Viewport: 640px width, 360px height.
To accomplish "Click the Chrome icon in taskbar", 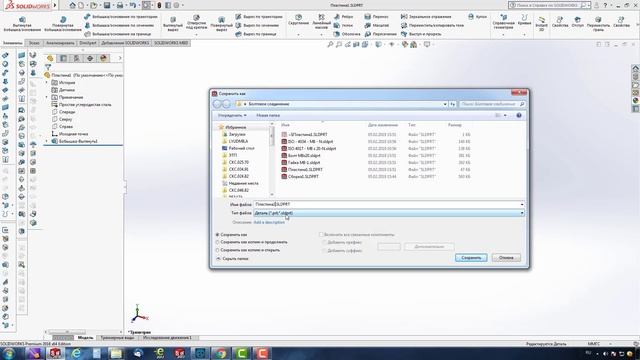I will [221, 353].
